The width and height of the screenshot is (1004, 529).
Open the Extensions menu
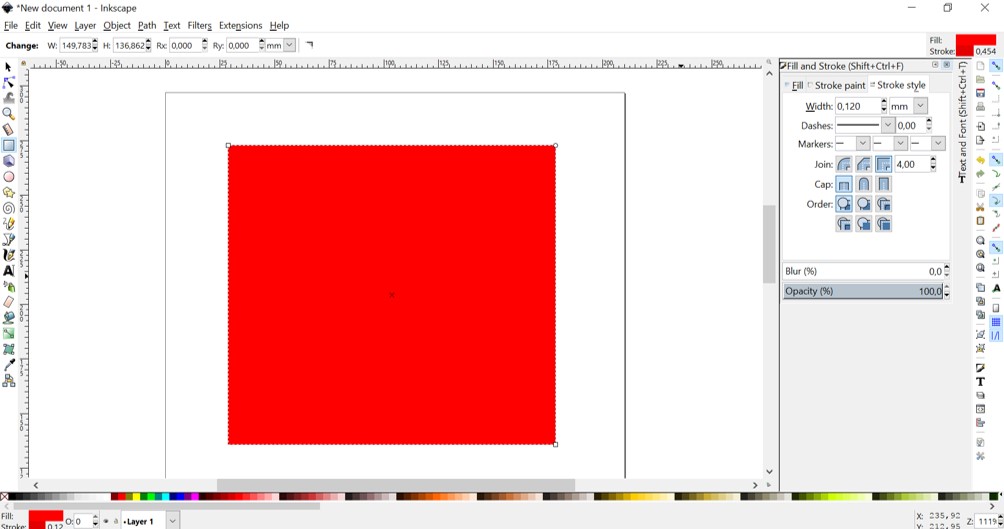[240, 26]
